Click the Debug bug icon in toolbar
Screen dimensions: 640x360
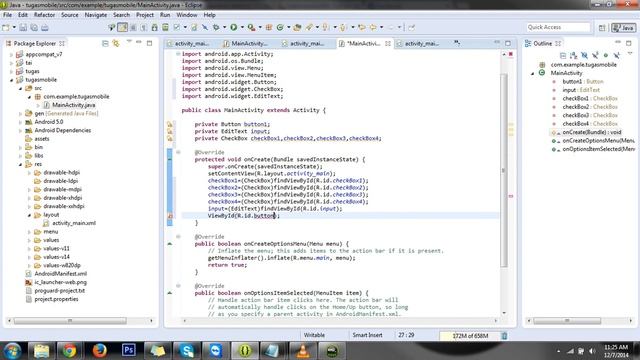pos(216,27)
